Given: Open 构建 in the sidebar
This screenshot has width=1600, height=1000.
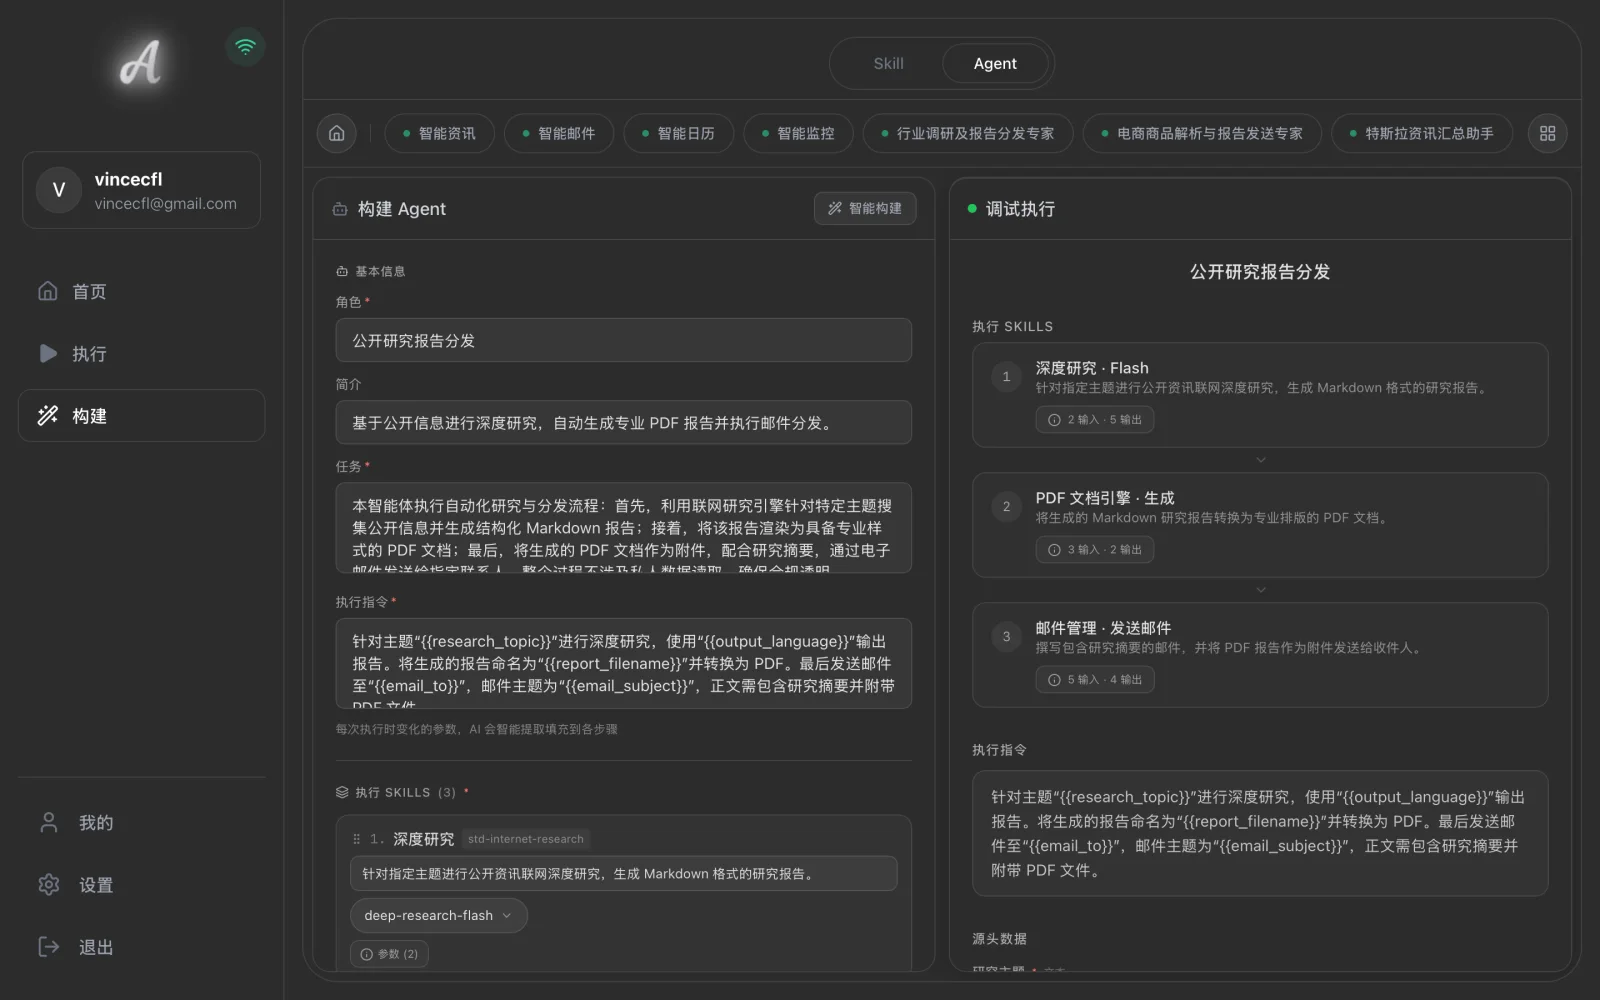Looking at the screenshot, I should [141, 415].
